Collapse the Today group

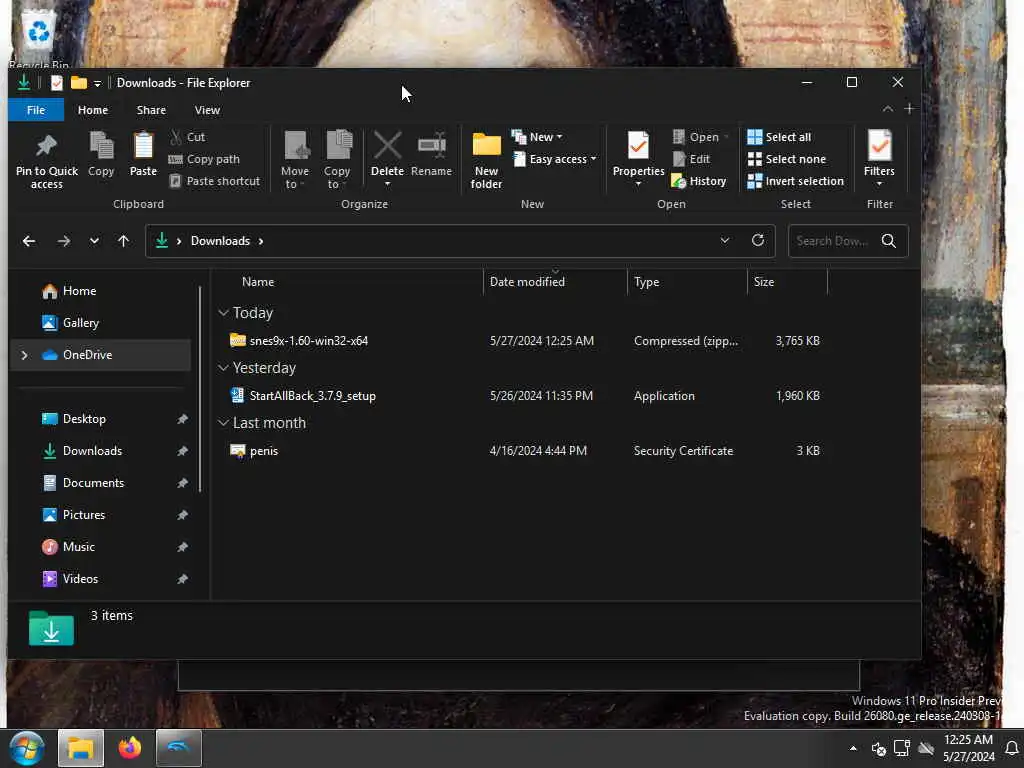point(223,313)
